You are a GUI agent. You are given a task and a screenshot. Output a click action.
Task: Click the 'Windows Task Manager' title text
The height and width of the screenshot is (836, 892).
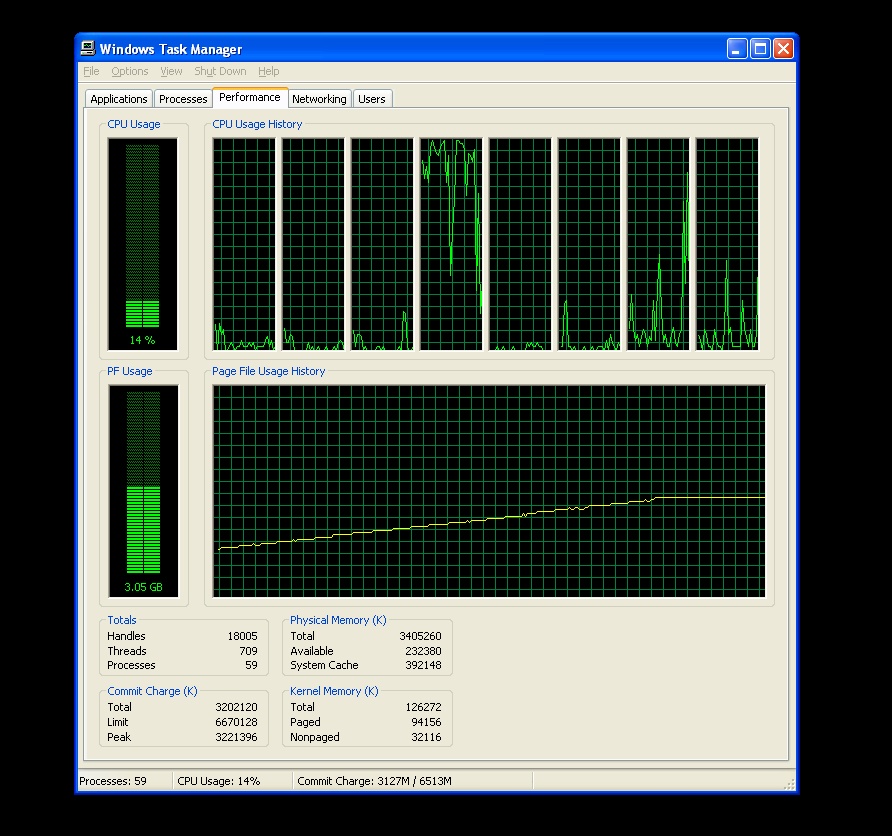[171, 49]
